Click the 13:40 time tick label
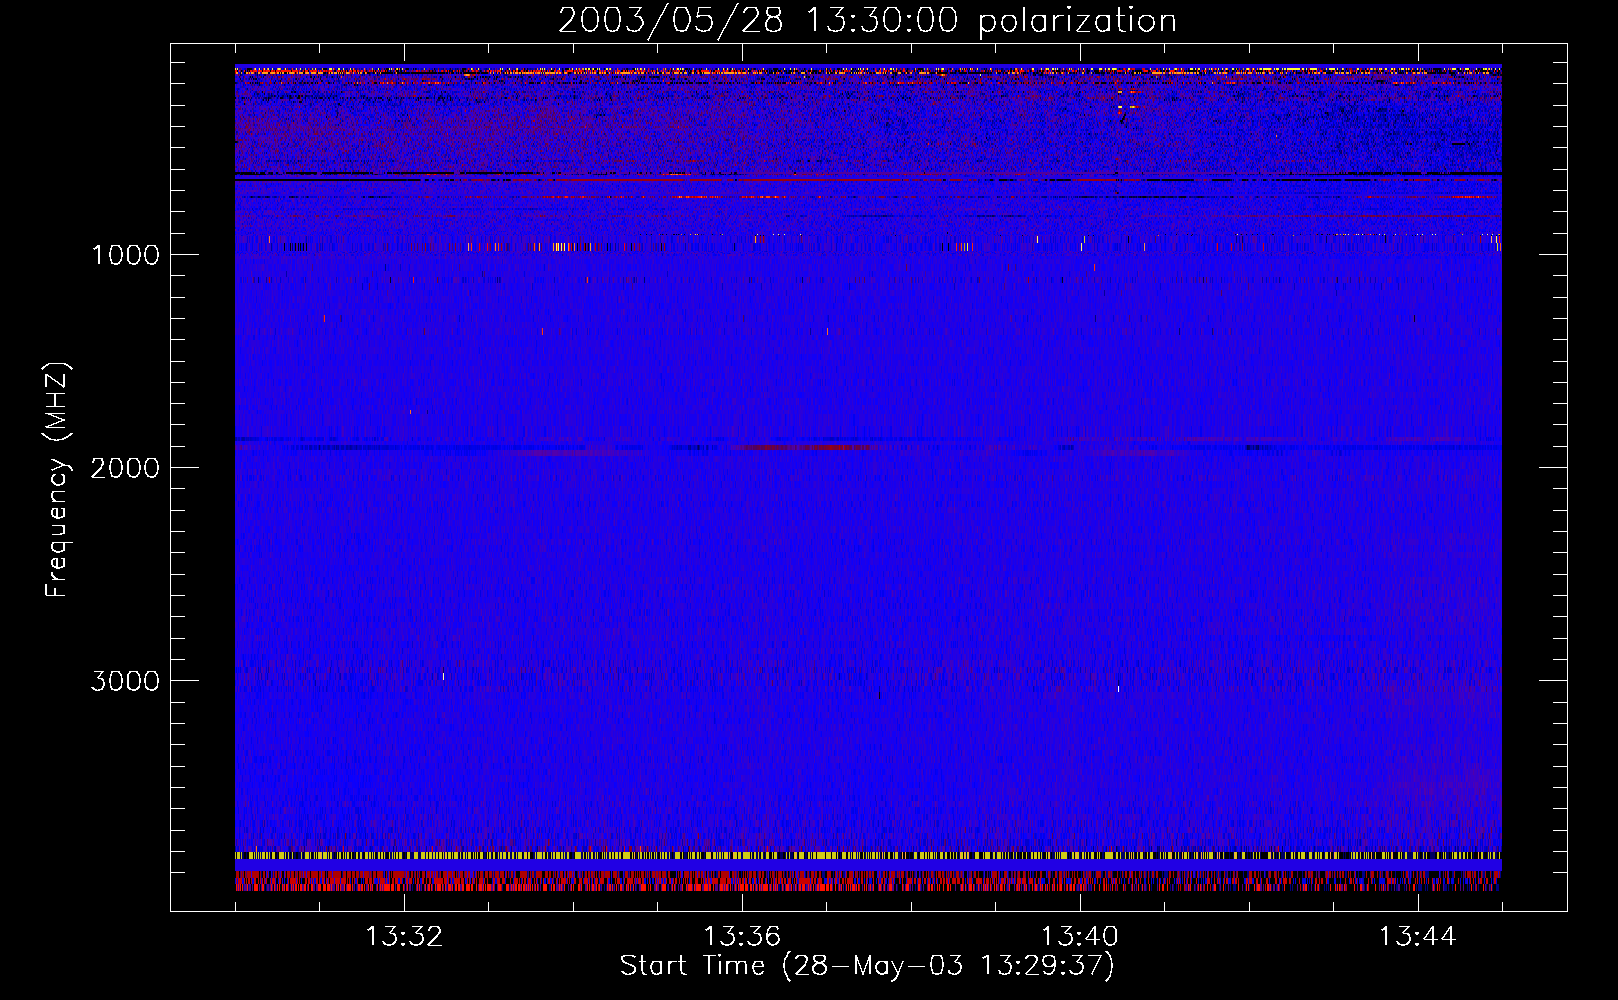 click(x=1080, y=937)
